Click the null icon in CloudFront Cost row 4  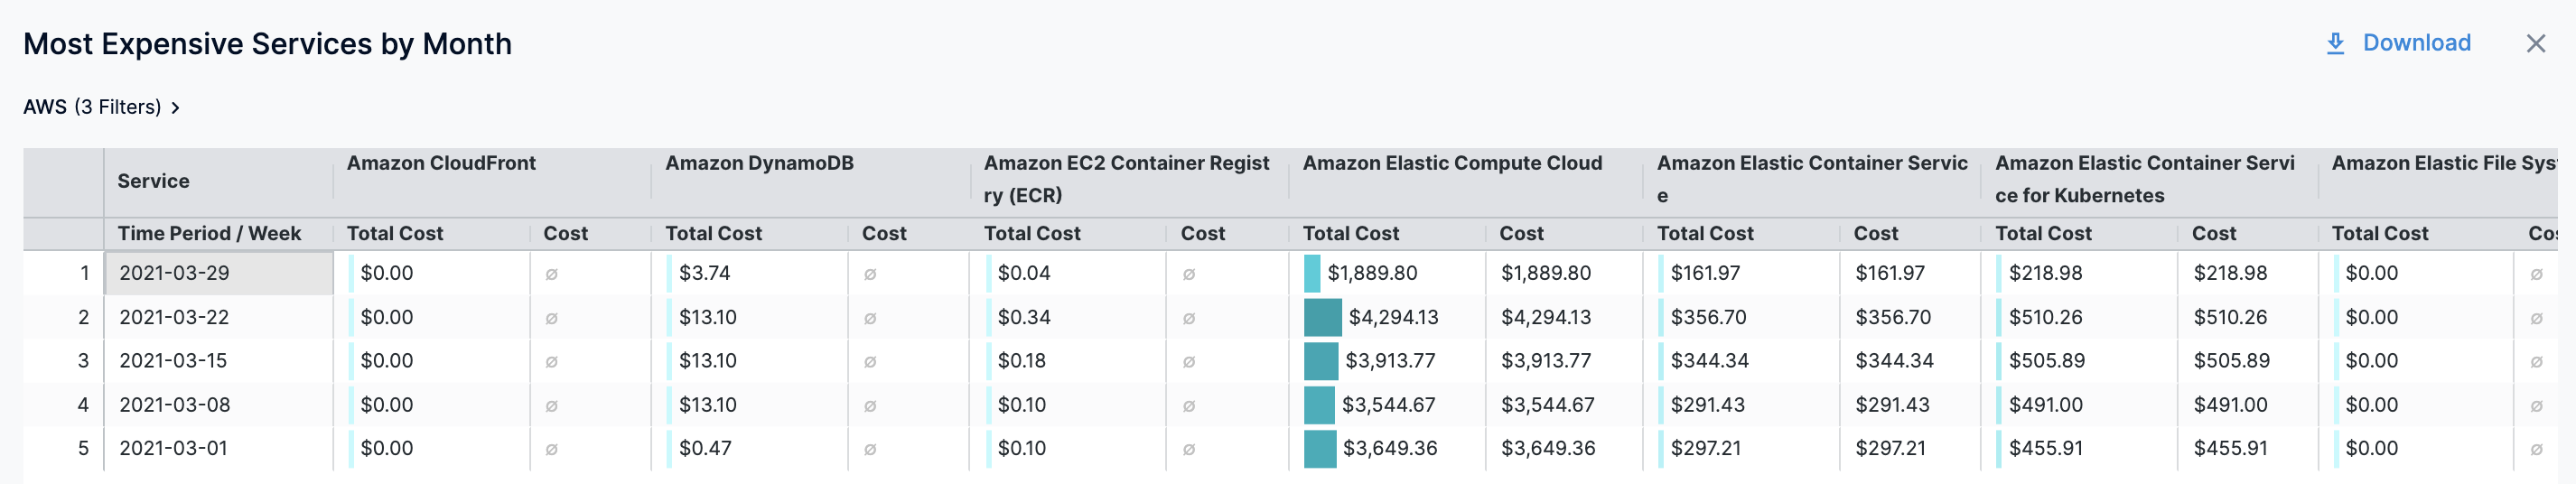click(551, 406)
